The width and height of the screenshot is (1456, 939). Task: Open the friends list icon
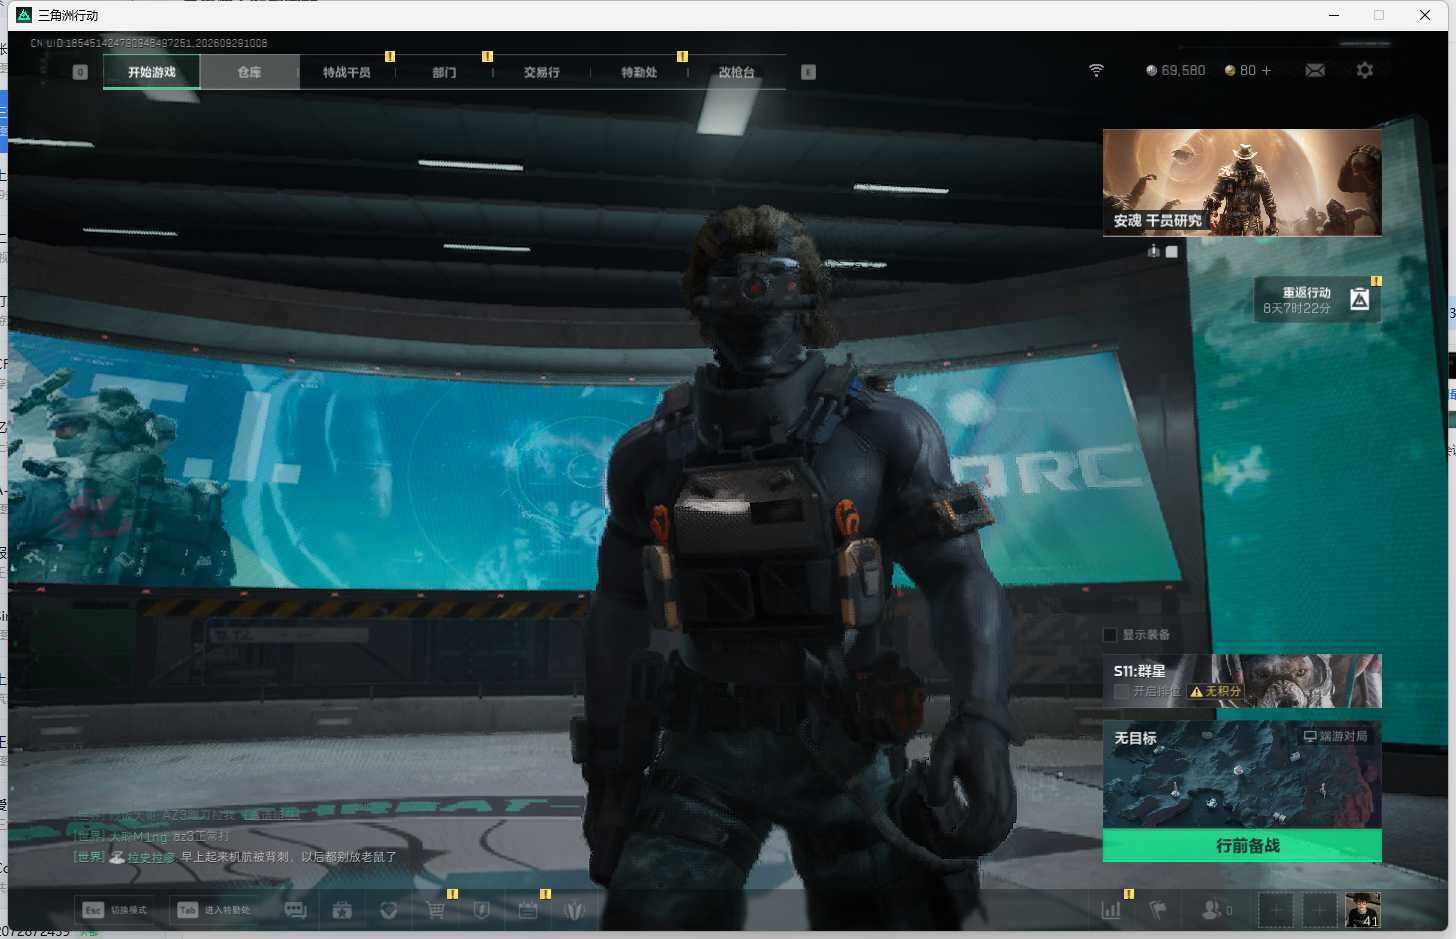1216,910
